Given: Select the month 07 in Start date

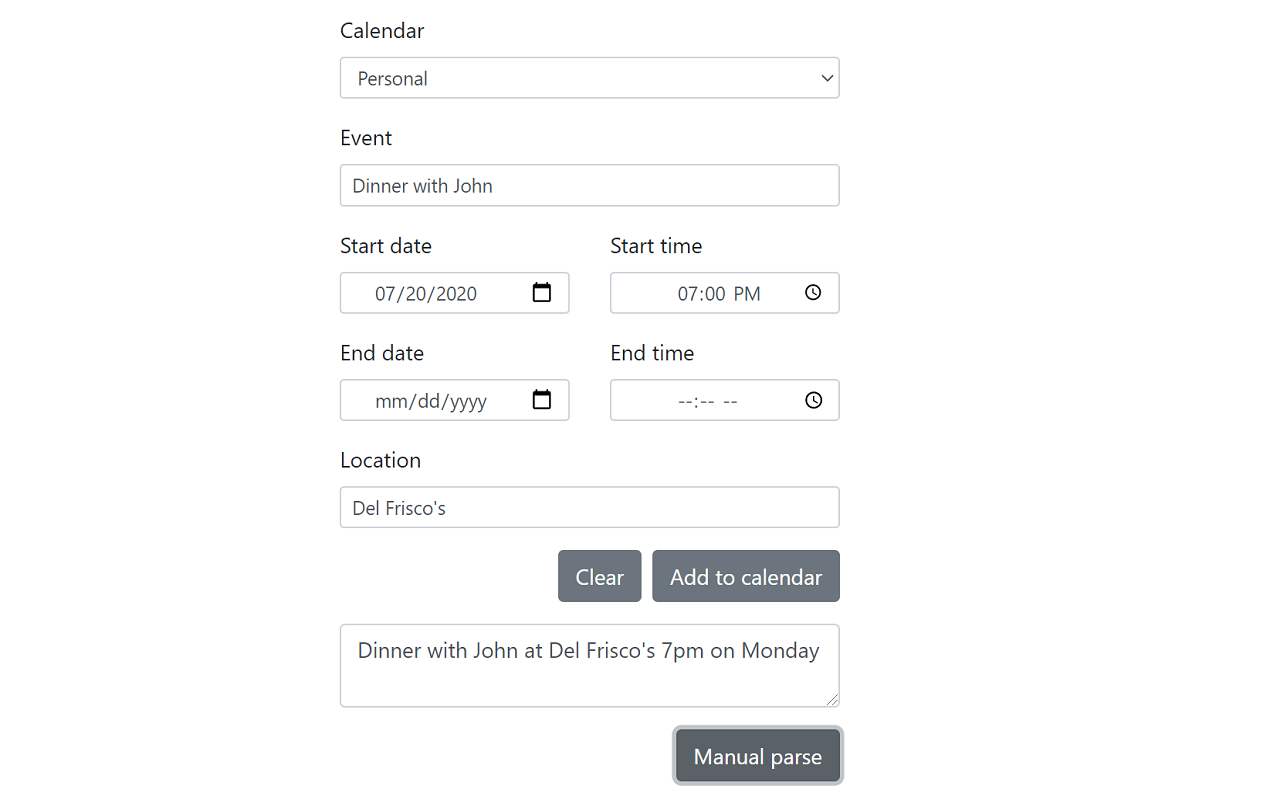Looking at the screenshot, I should pyautogui.click(x=386, y=294).
